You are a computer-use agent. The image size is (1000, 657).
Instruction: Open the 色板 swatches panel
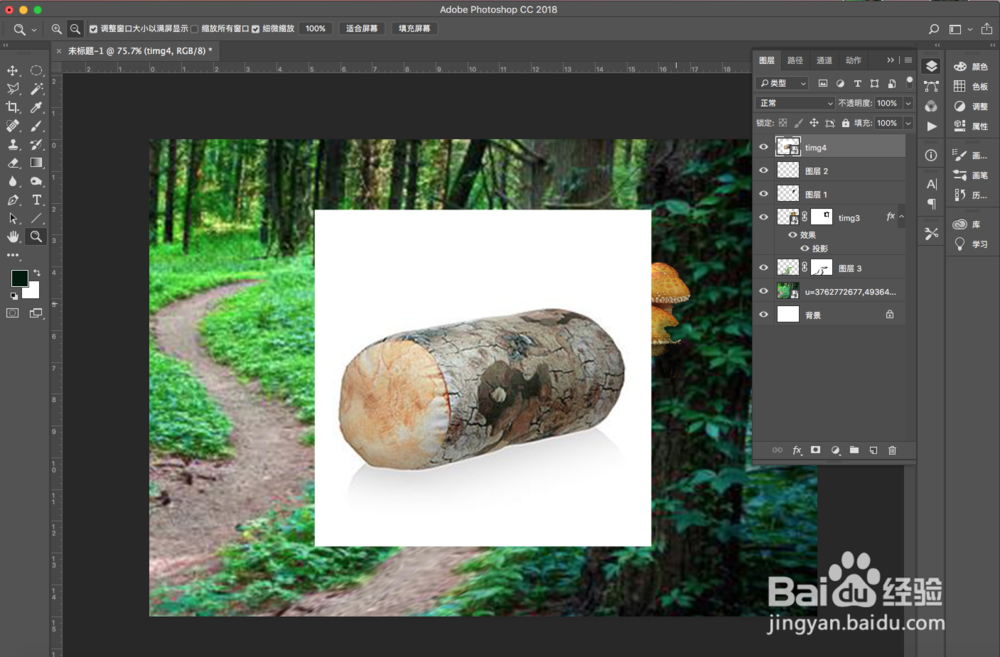coord(971,86)
